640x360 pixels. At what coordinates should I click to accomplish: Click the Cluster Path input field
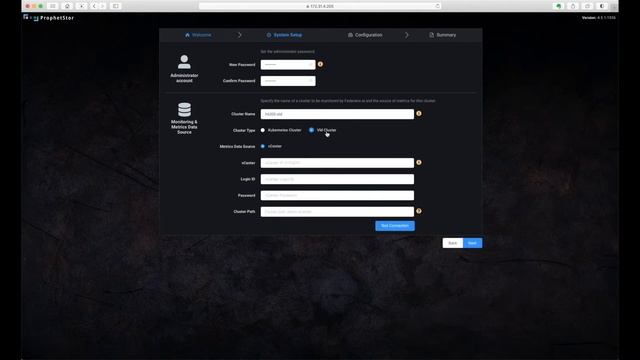coord(337,212)
